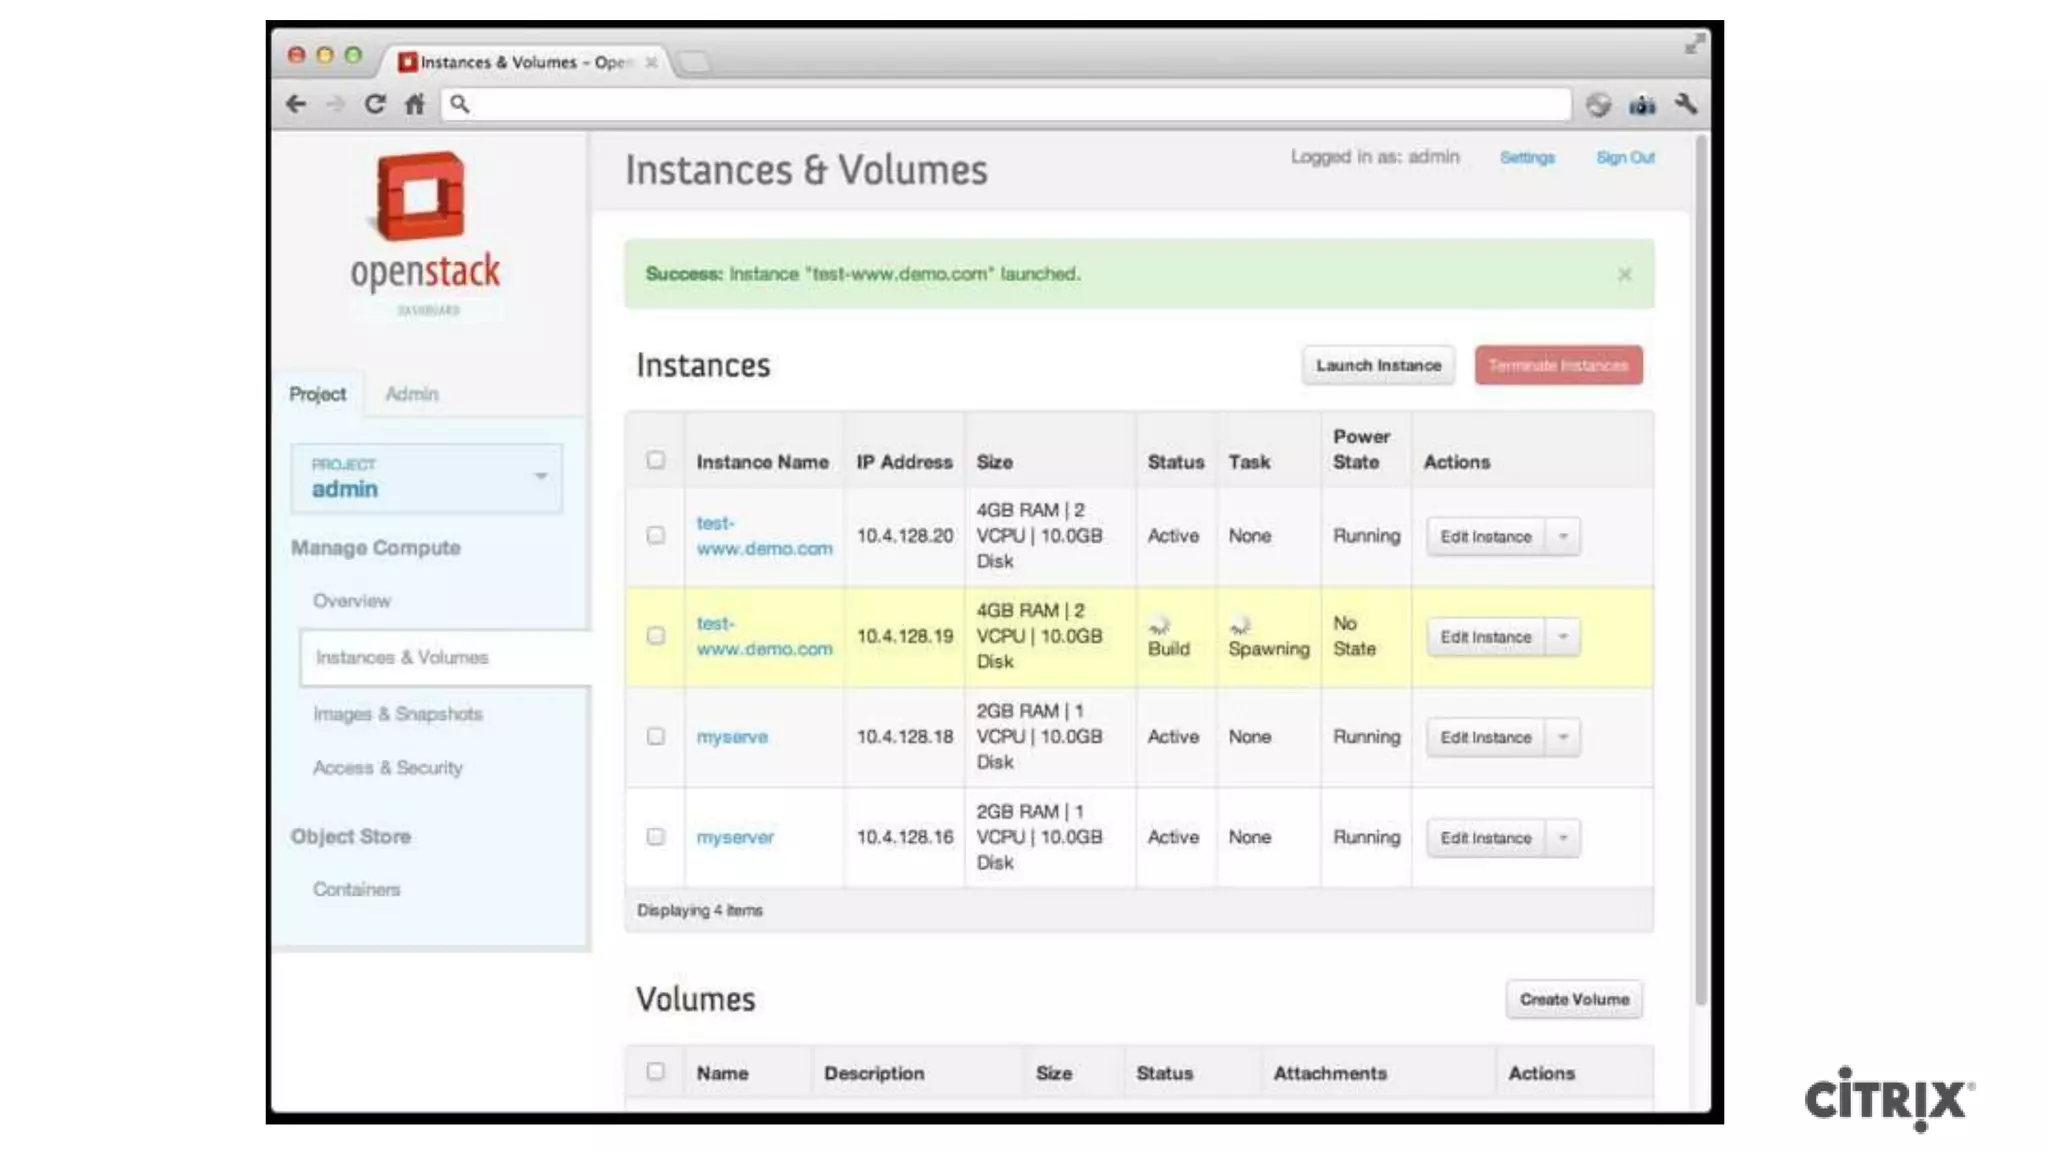Click the Sign Out link
2048x1152 pixels.
click(1625, 158)
